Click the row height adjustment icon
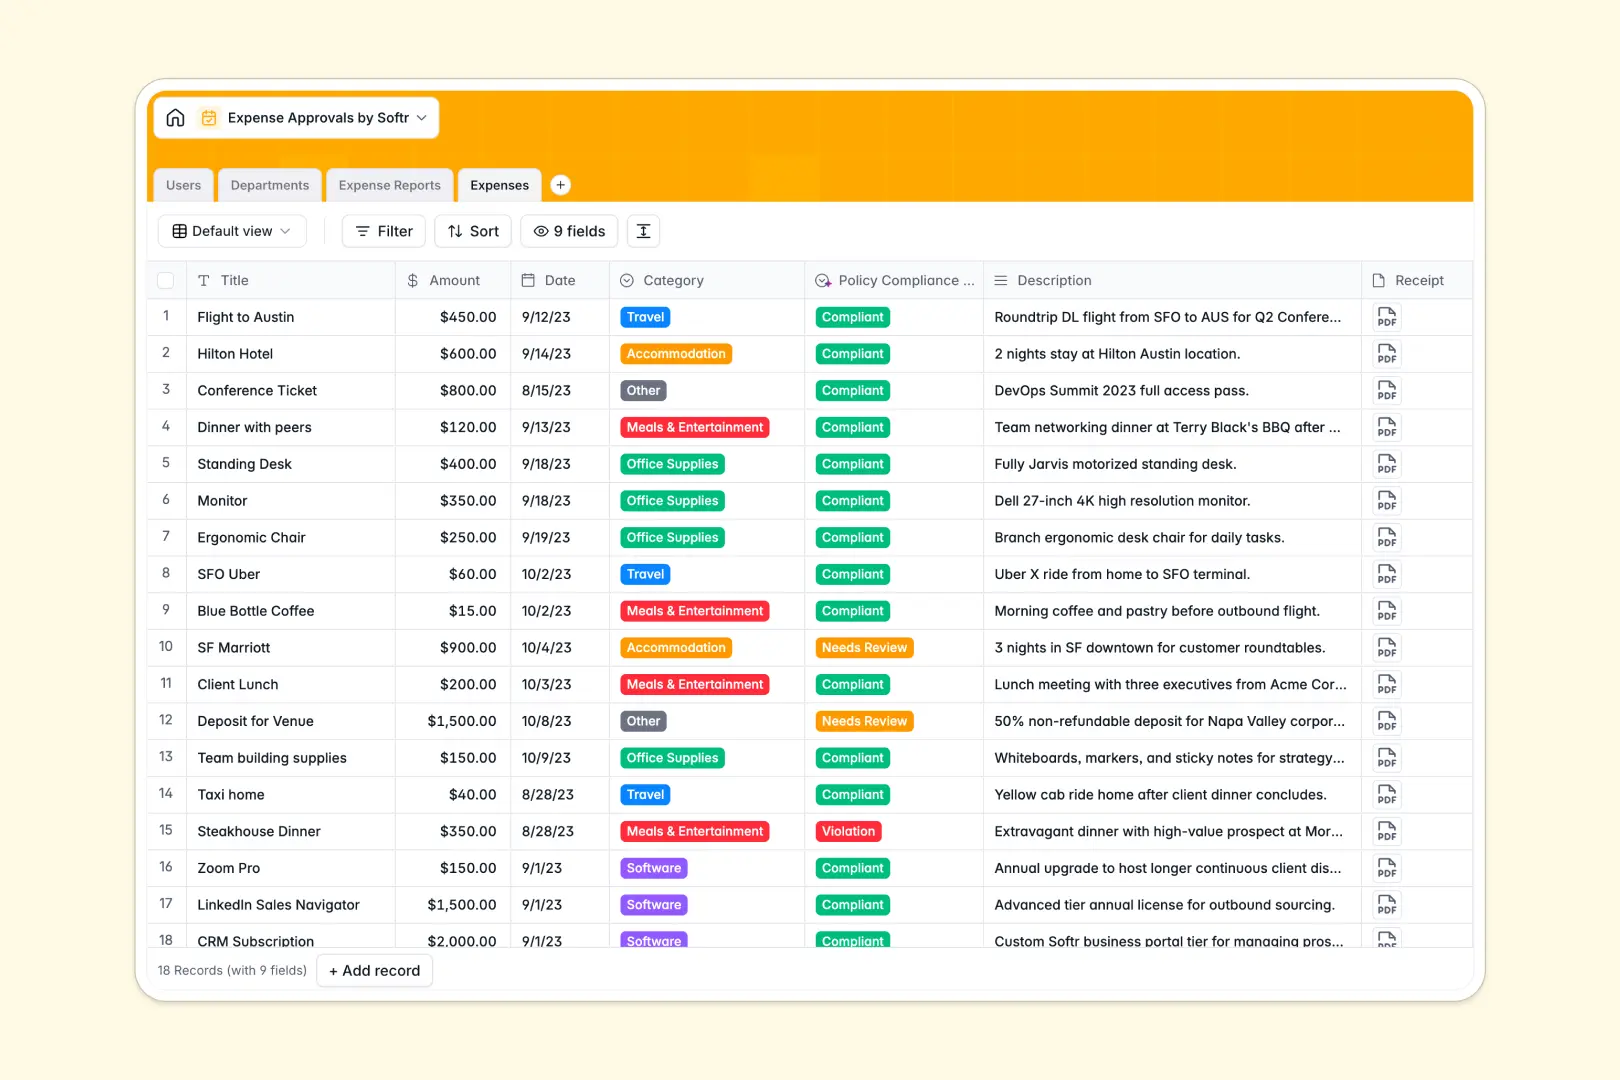This screenshot has height=1080, width=1620. click(x=643, y=231)
